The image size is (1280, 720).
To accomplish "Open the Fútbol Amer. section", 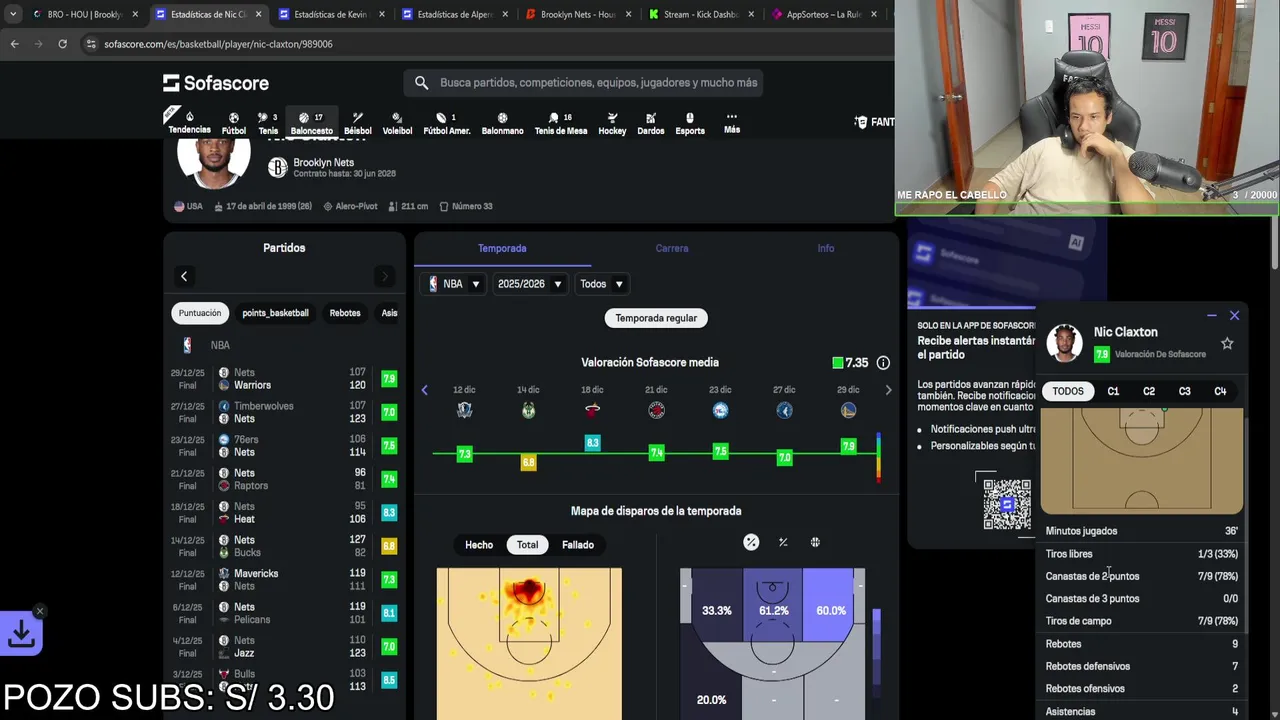I will click(x=446, y=123).
